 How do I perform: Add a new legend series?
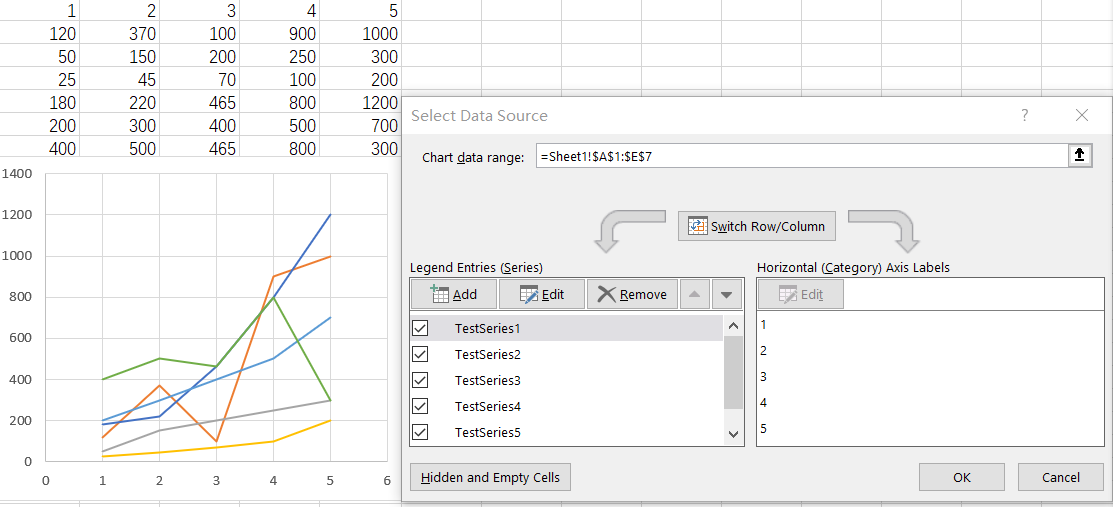tap(453, 294)
